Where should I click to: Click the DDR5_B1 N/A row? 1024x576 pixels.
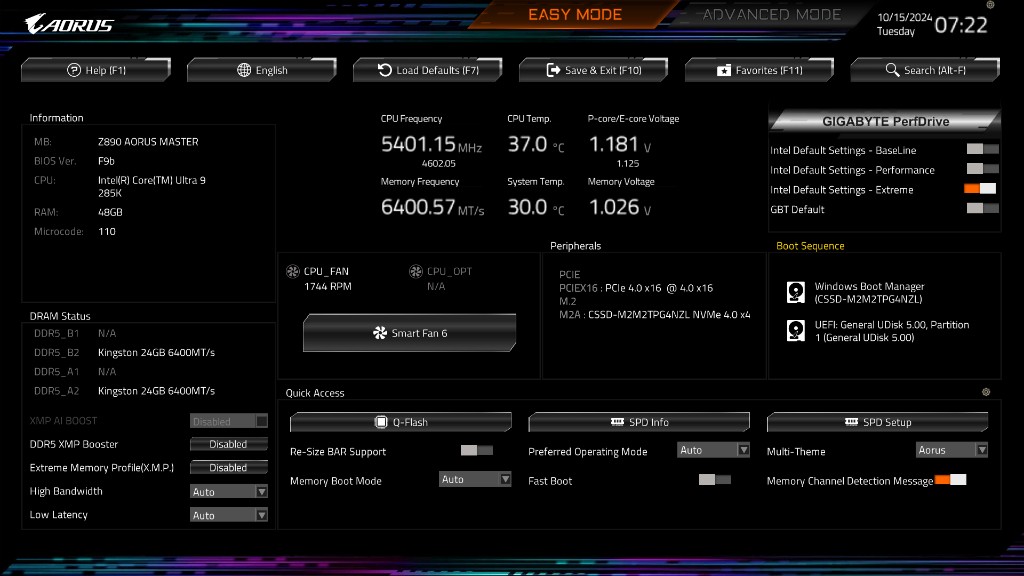tap(75, 334)
